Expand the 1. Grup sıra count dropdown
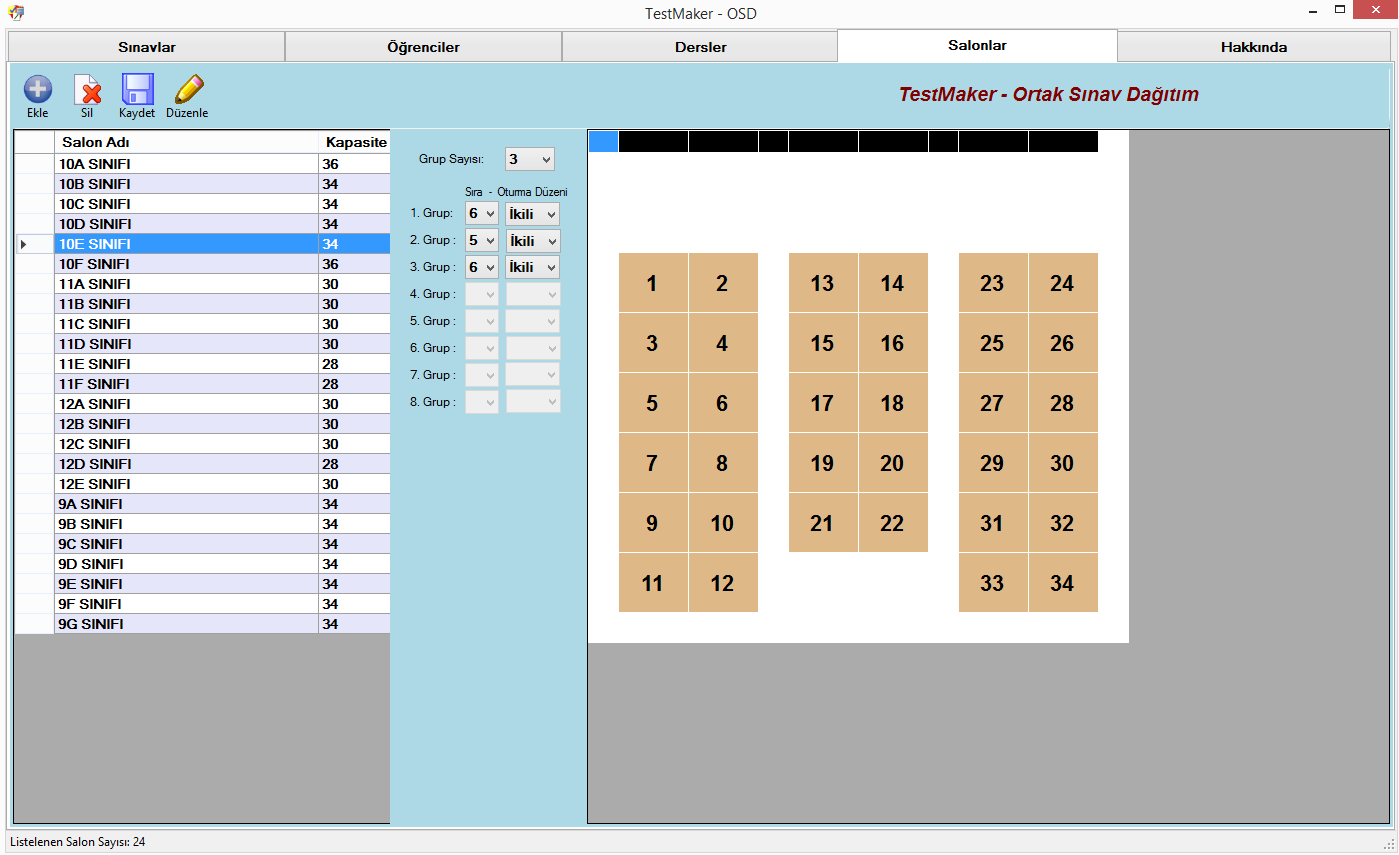The image size is (1399, 855). (x=481, y=214)
